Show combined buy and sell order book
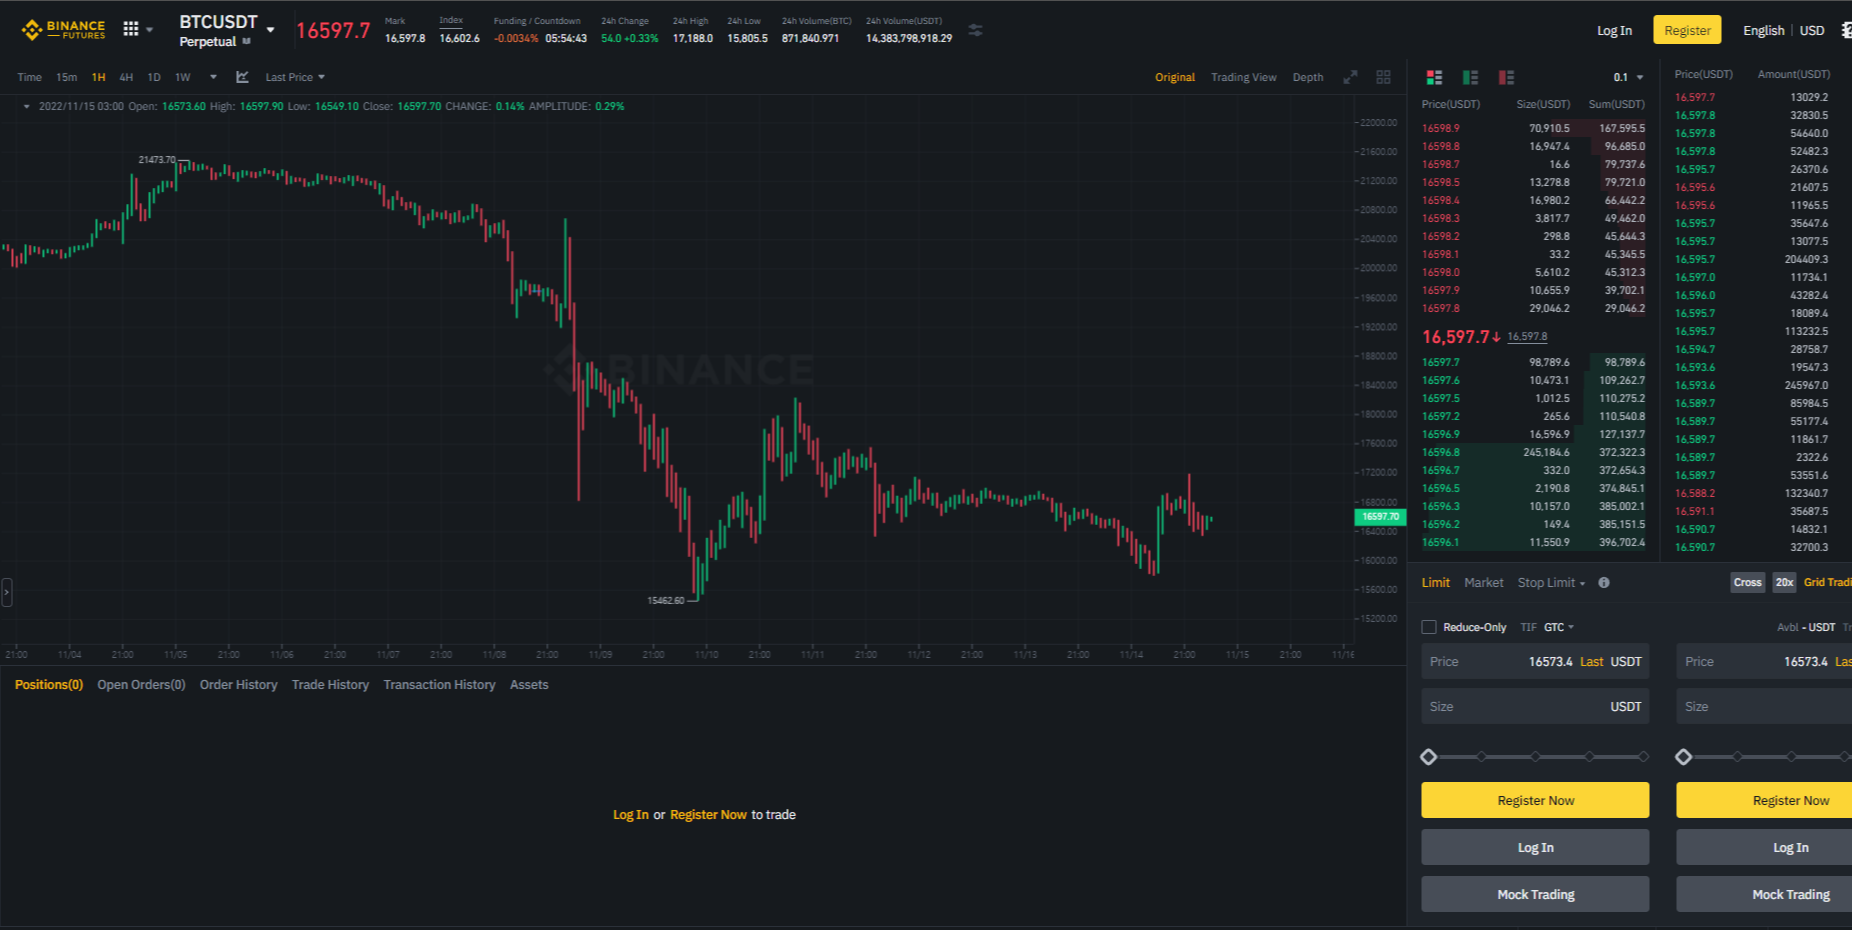Viewport: 1852px width, 930px height. coord(1434,77)
